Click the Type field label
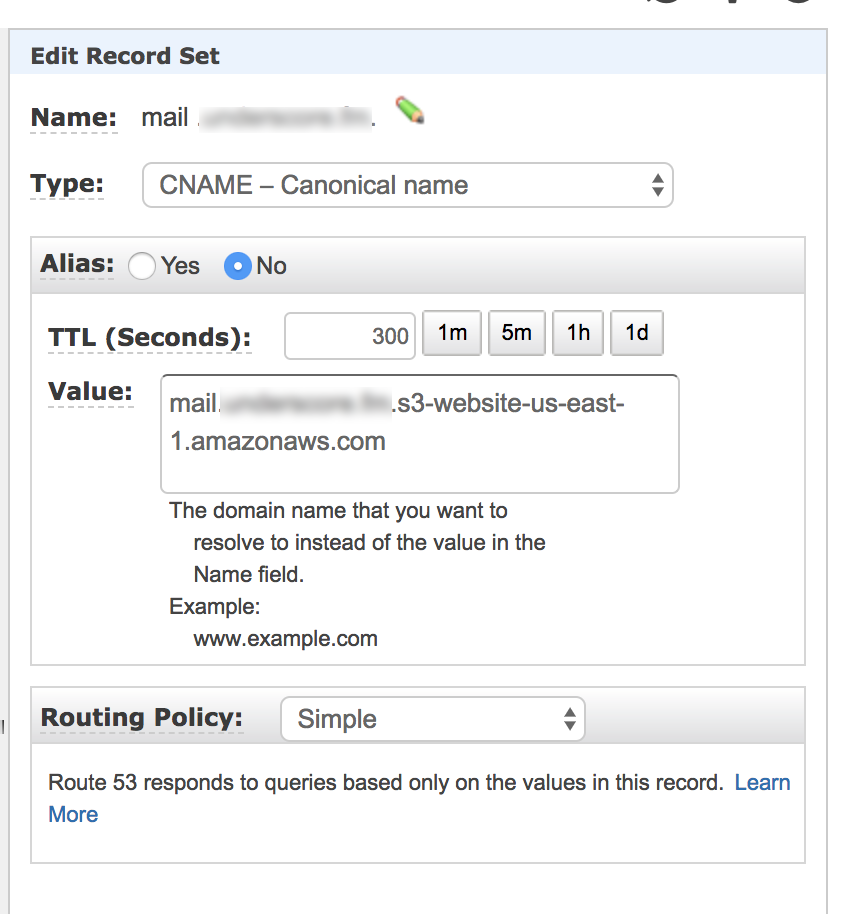This screenshot has height=914, width=848. click(67, 184)
